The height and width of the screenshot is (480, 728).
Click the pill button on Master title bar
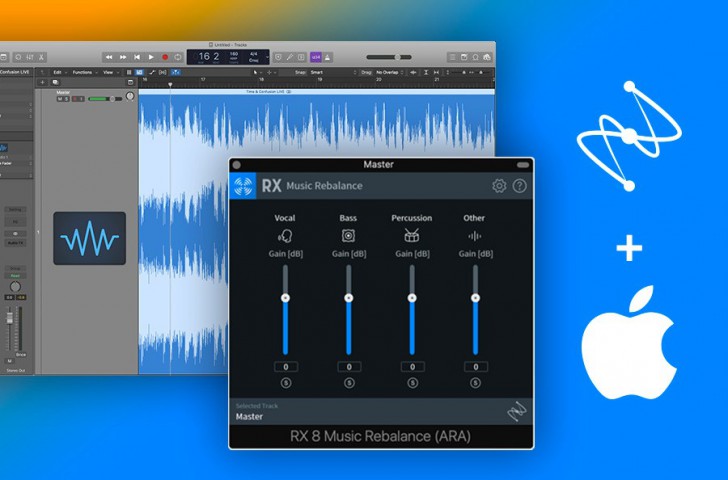click(x=523, y=165)
